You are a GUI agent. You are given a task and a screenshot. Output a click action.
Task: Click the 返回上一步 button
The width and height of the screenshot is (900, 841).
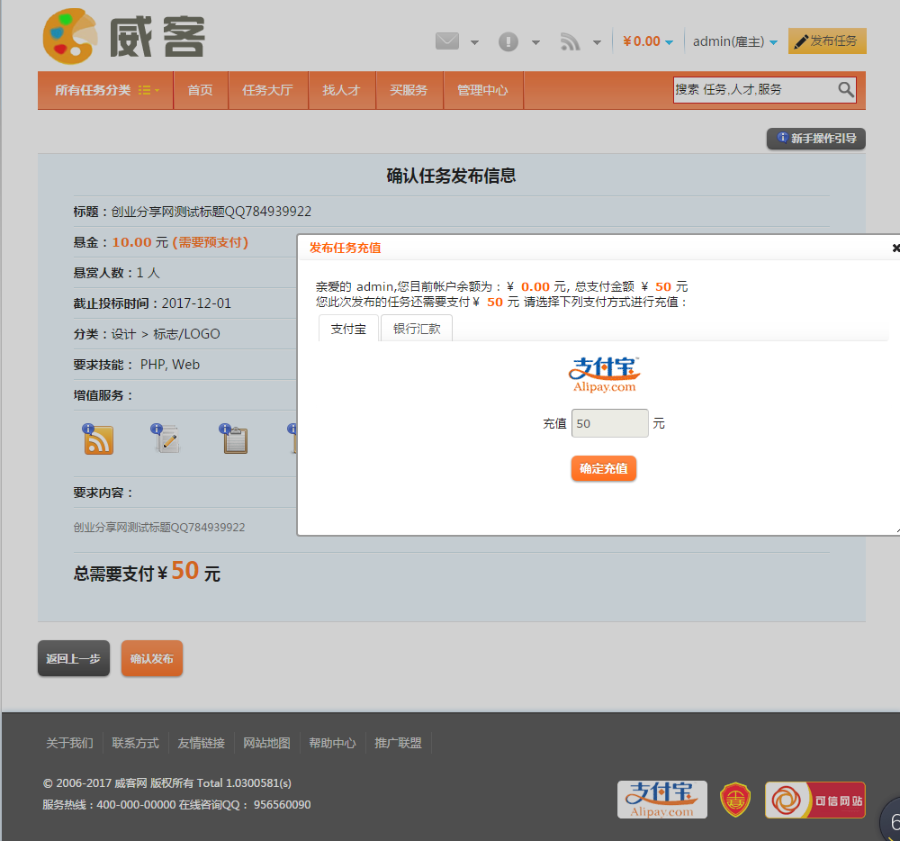click(73, 658)
